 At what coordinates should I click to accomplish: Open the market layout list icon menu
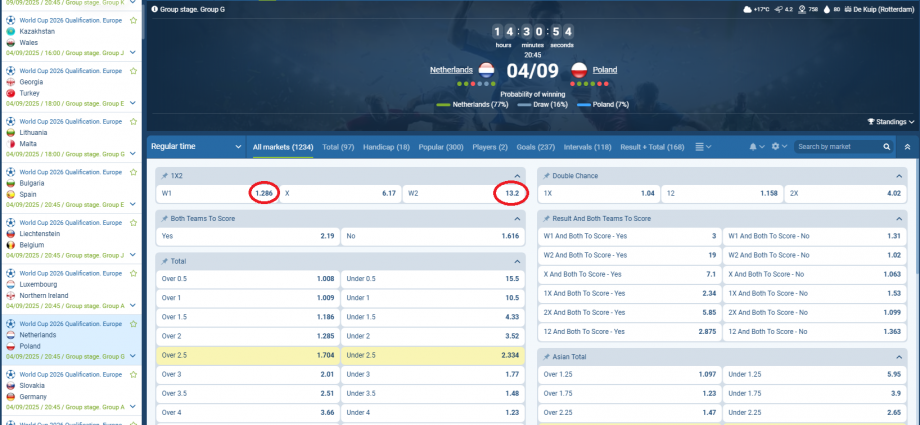pyautogui.click(x=703, y=147)
